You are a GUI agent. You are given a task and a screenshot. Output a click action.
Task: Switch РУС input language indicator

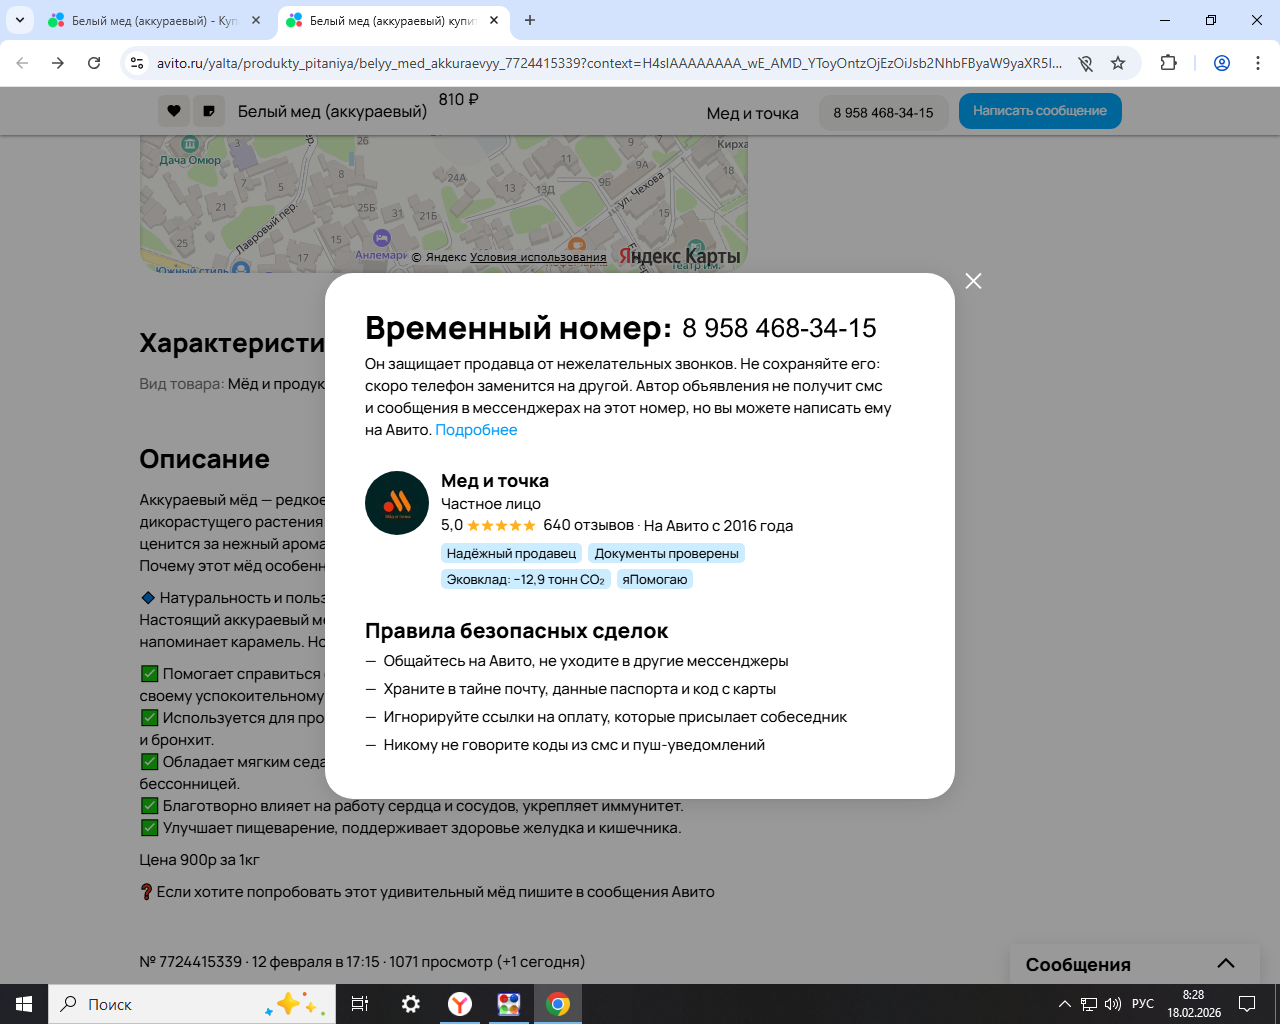1143,1004
